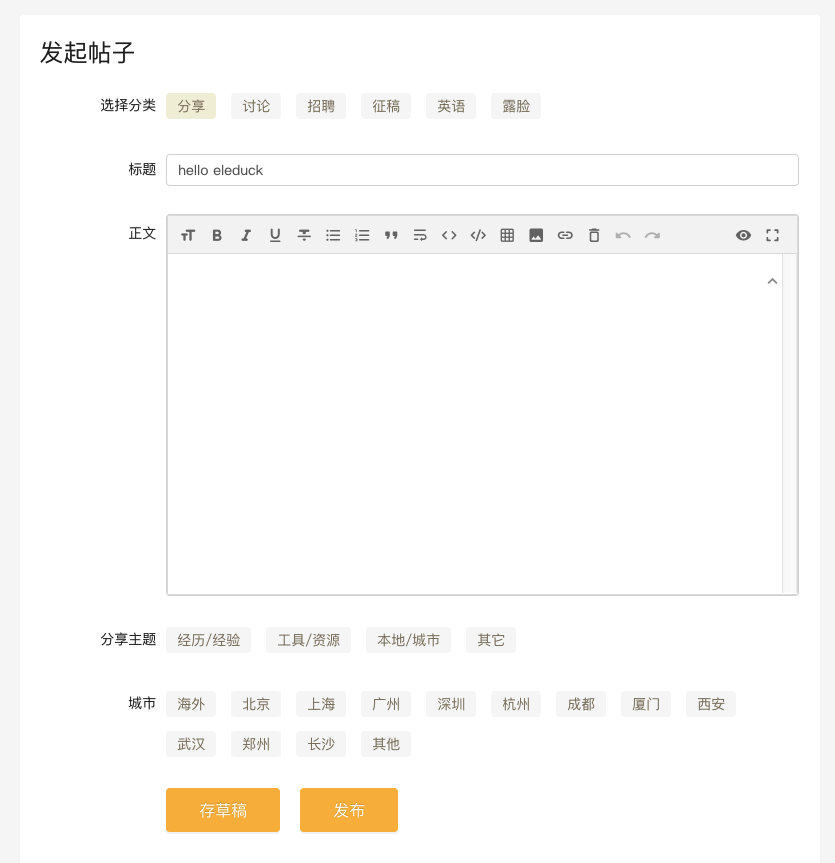Insert a numbered ordered list

[x=362, y=236]
